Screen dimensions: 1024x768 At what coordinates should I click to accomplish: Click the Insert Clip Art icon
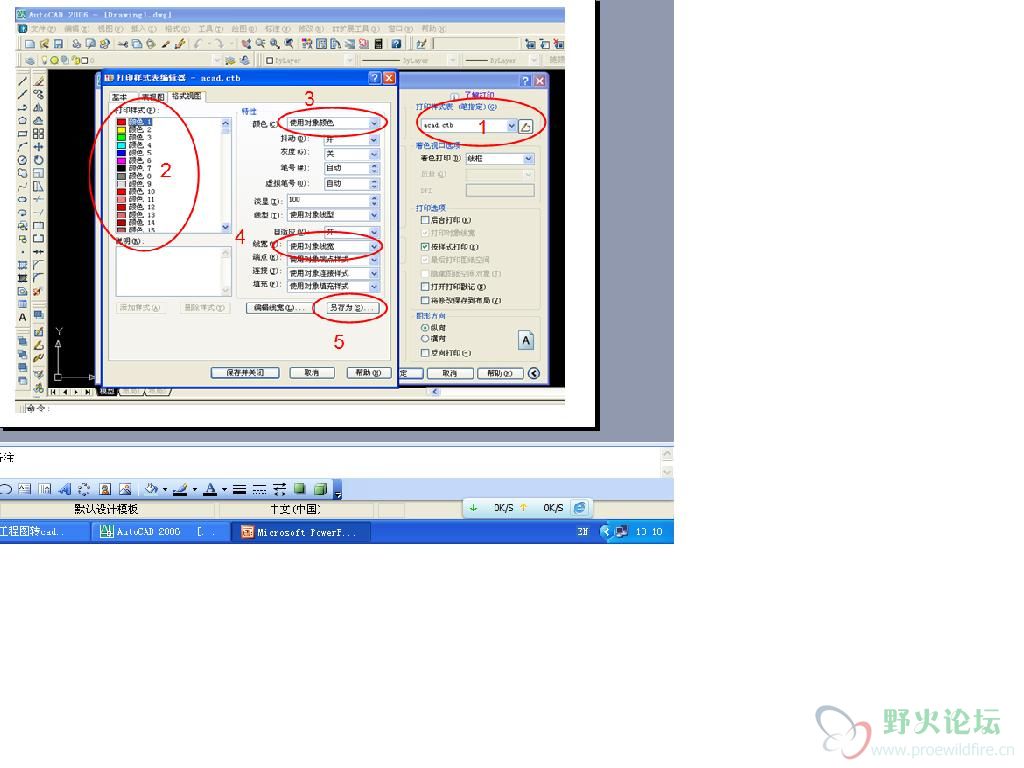pos(104,488)
